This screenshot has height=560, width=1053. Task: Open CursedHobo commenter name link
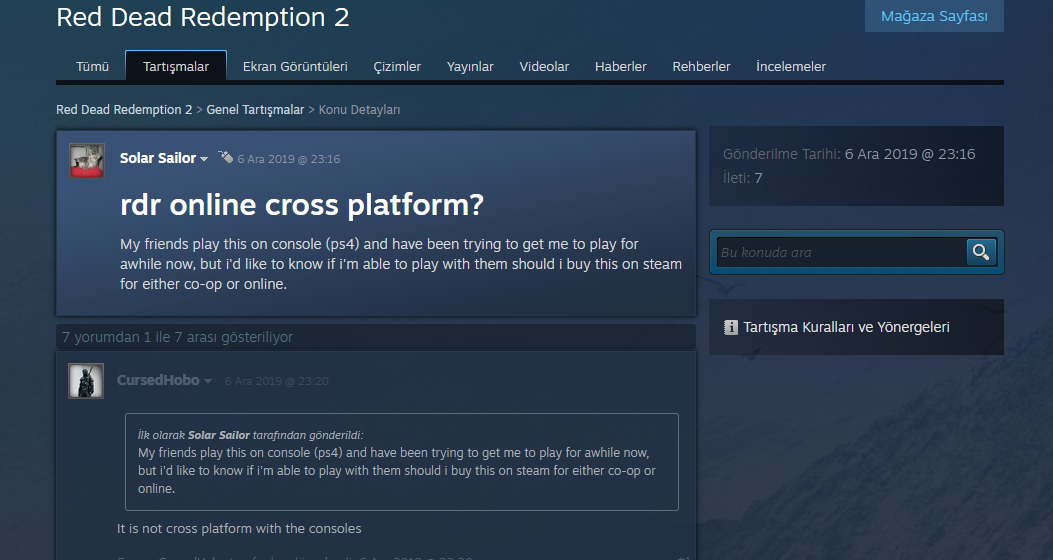pos(158,380)
